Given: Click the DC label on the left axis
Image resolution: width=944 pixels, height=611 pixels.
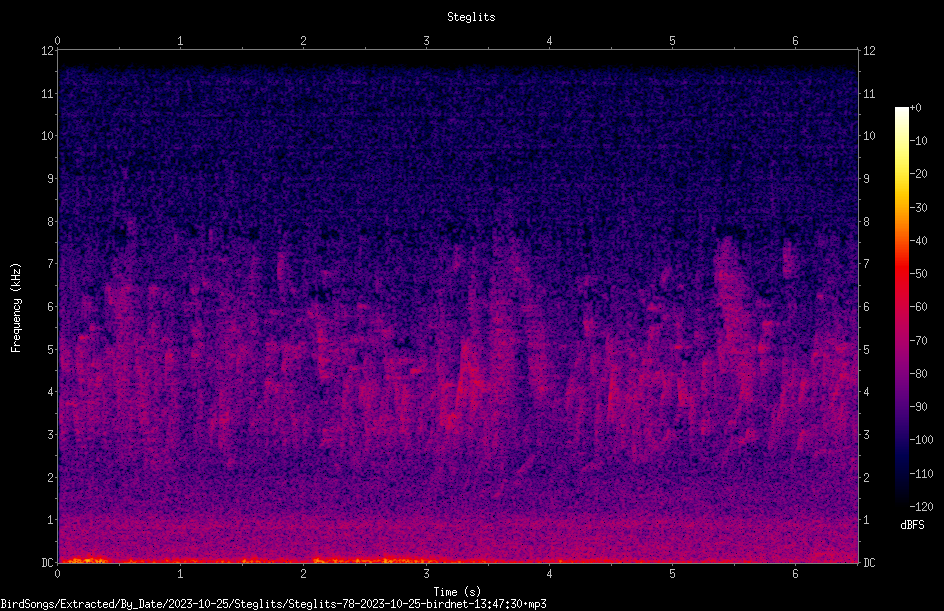Looking at the screenshot, I should click(48, 563).
